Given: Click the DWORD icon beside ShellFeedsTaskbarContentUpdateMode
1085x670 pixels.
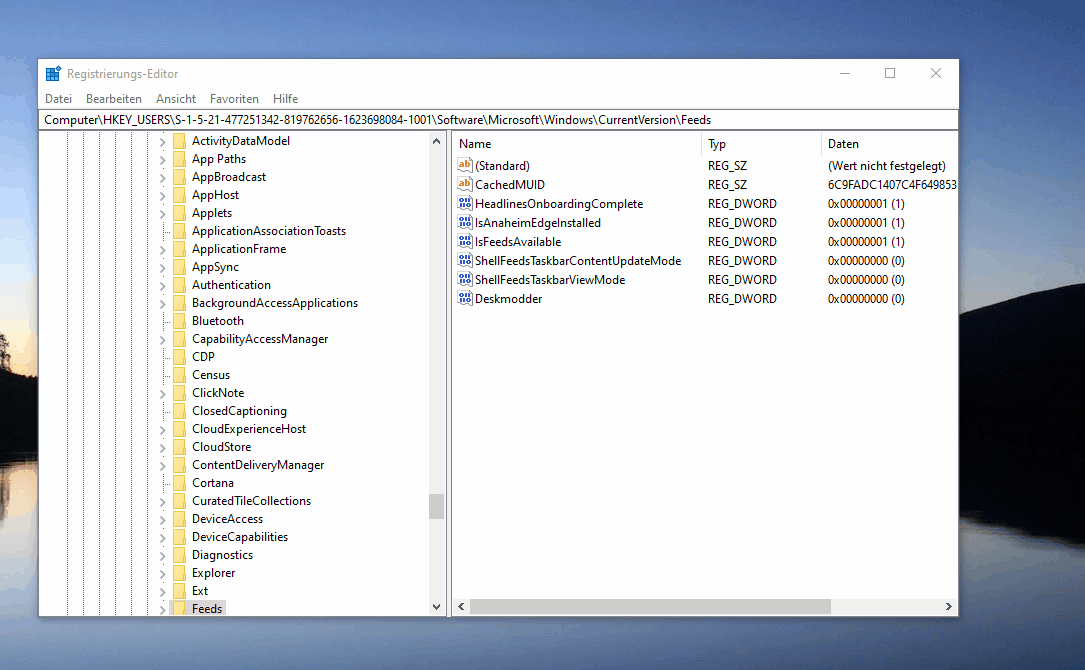Looking at the screenshot, I should pos(465,260).
